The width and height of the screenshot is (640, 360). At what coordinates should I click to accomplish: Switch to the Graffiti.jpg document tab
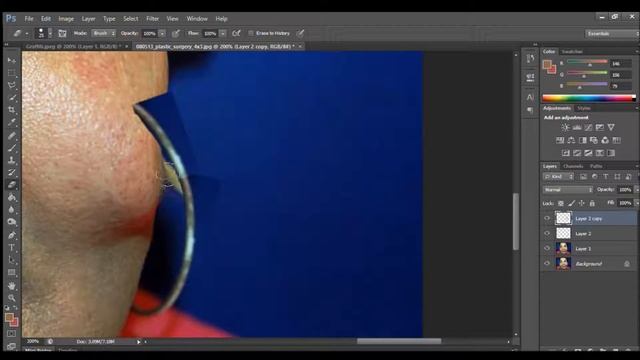point(74,47)
